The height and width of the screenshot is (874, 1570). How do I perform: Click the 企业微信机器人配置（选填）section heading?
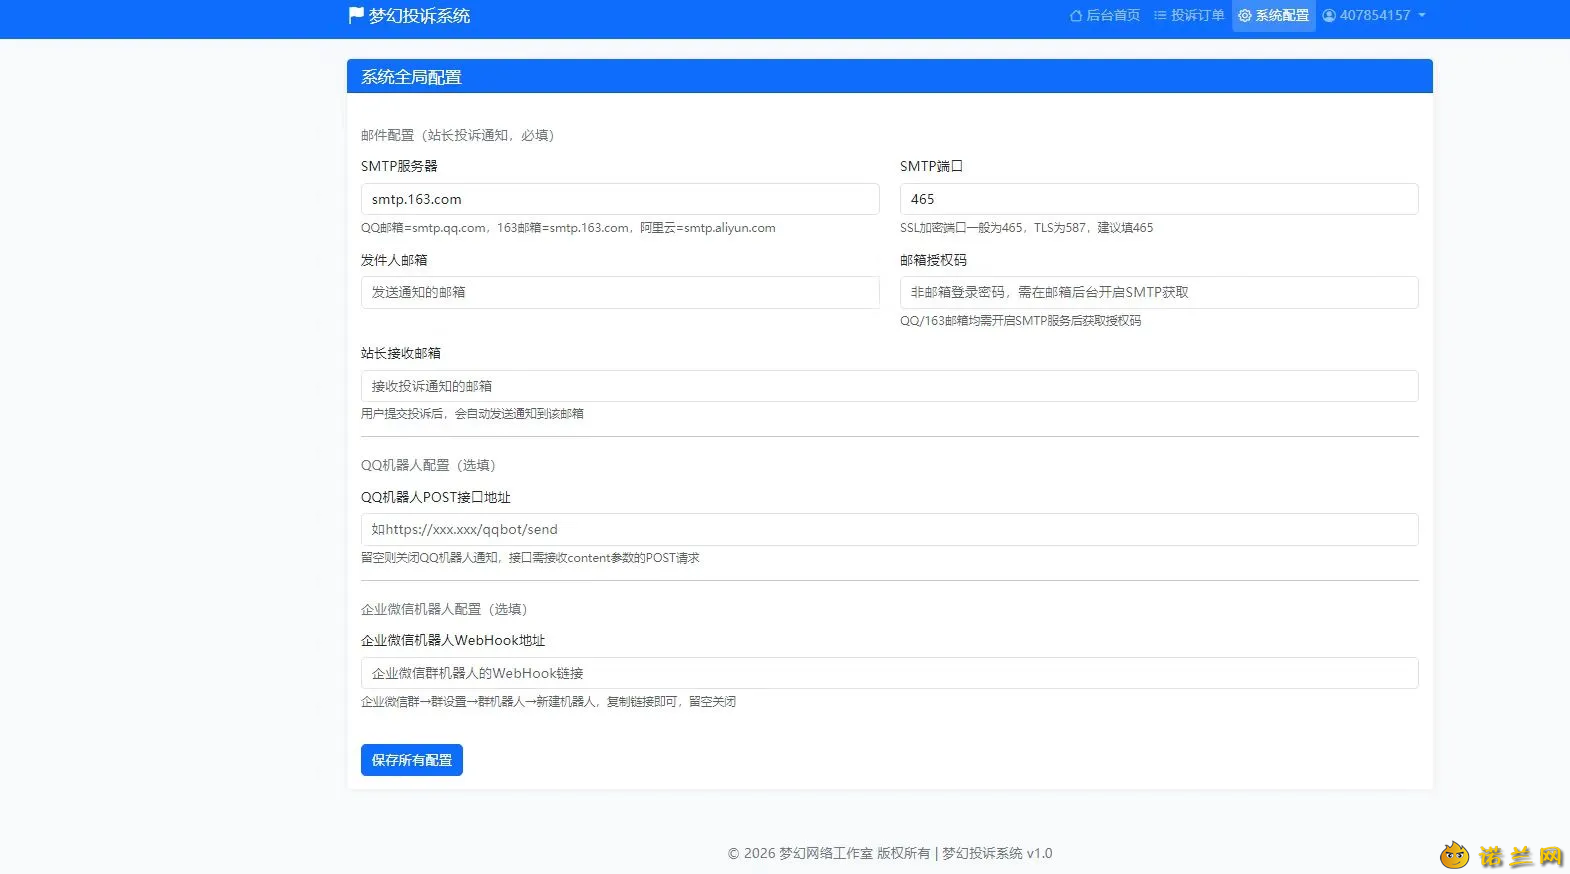[444, 609]
